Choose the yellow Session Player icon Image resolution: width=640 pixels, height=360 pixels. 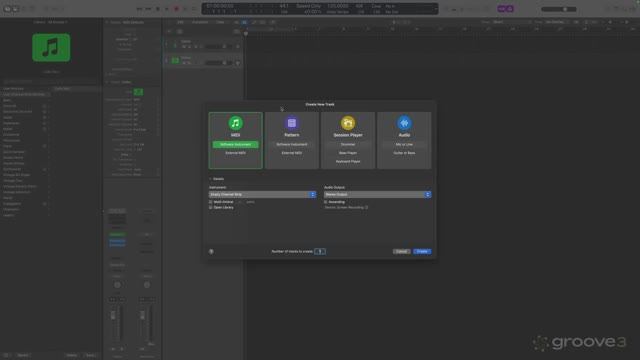pos(348,123)
